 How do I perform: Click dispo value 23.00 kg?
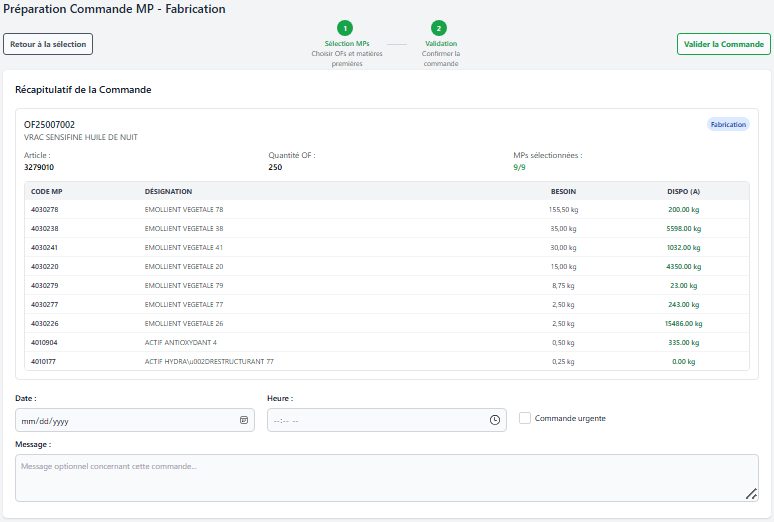(x=684, y=285)
